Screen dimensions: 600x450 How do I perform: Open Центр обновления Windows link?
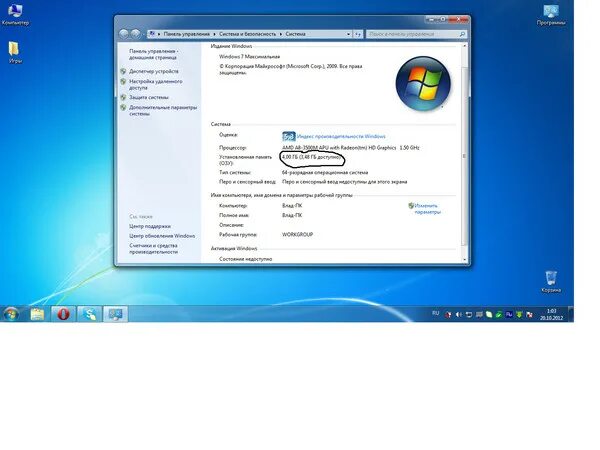tap(162, 236)
